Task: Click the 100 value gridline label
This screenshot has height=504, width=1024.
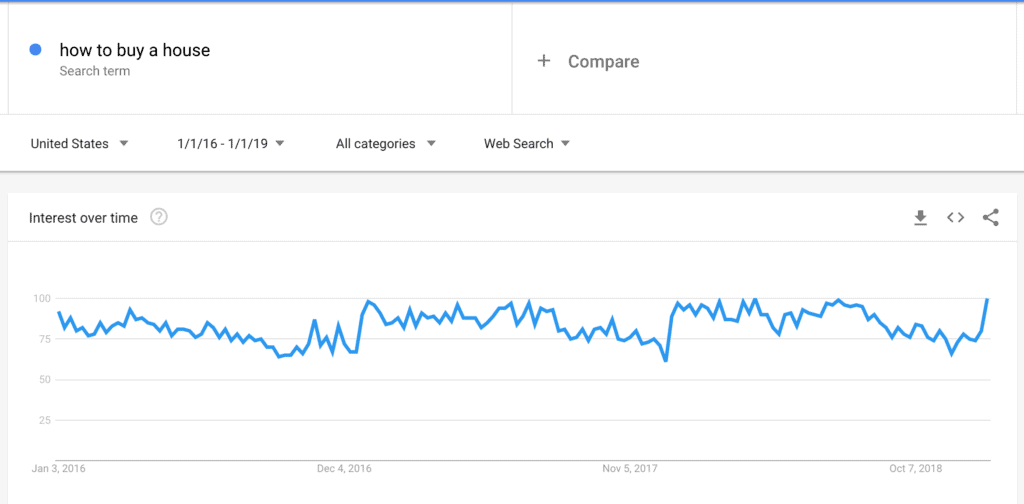Action: coord(41,298)
